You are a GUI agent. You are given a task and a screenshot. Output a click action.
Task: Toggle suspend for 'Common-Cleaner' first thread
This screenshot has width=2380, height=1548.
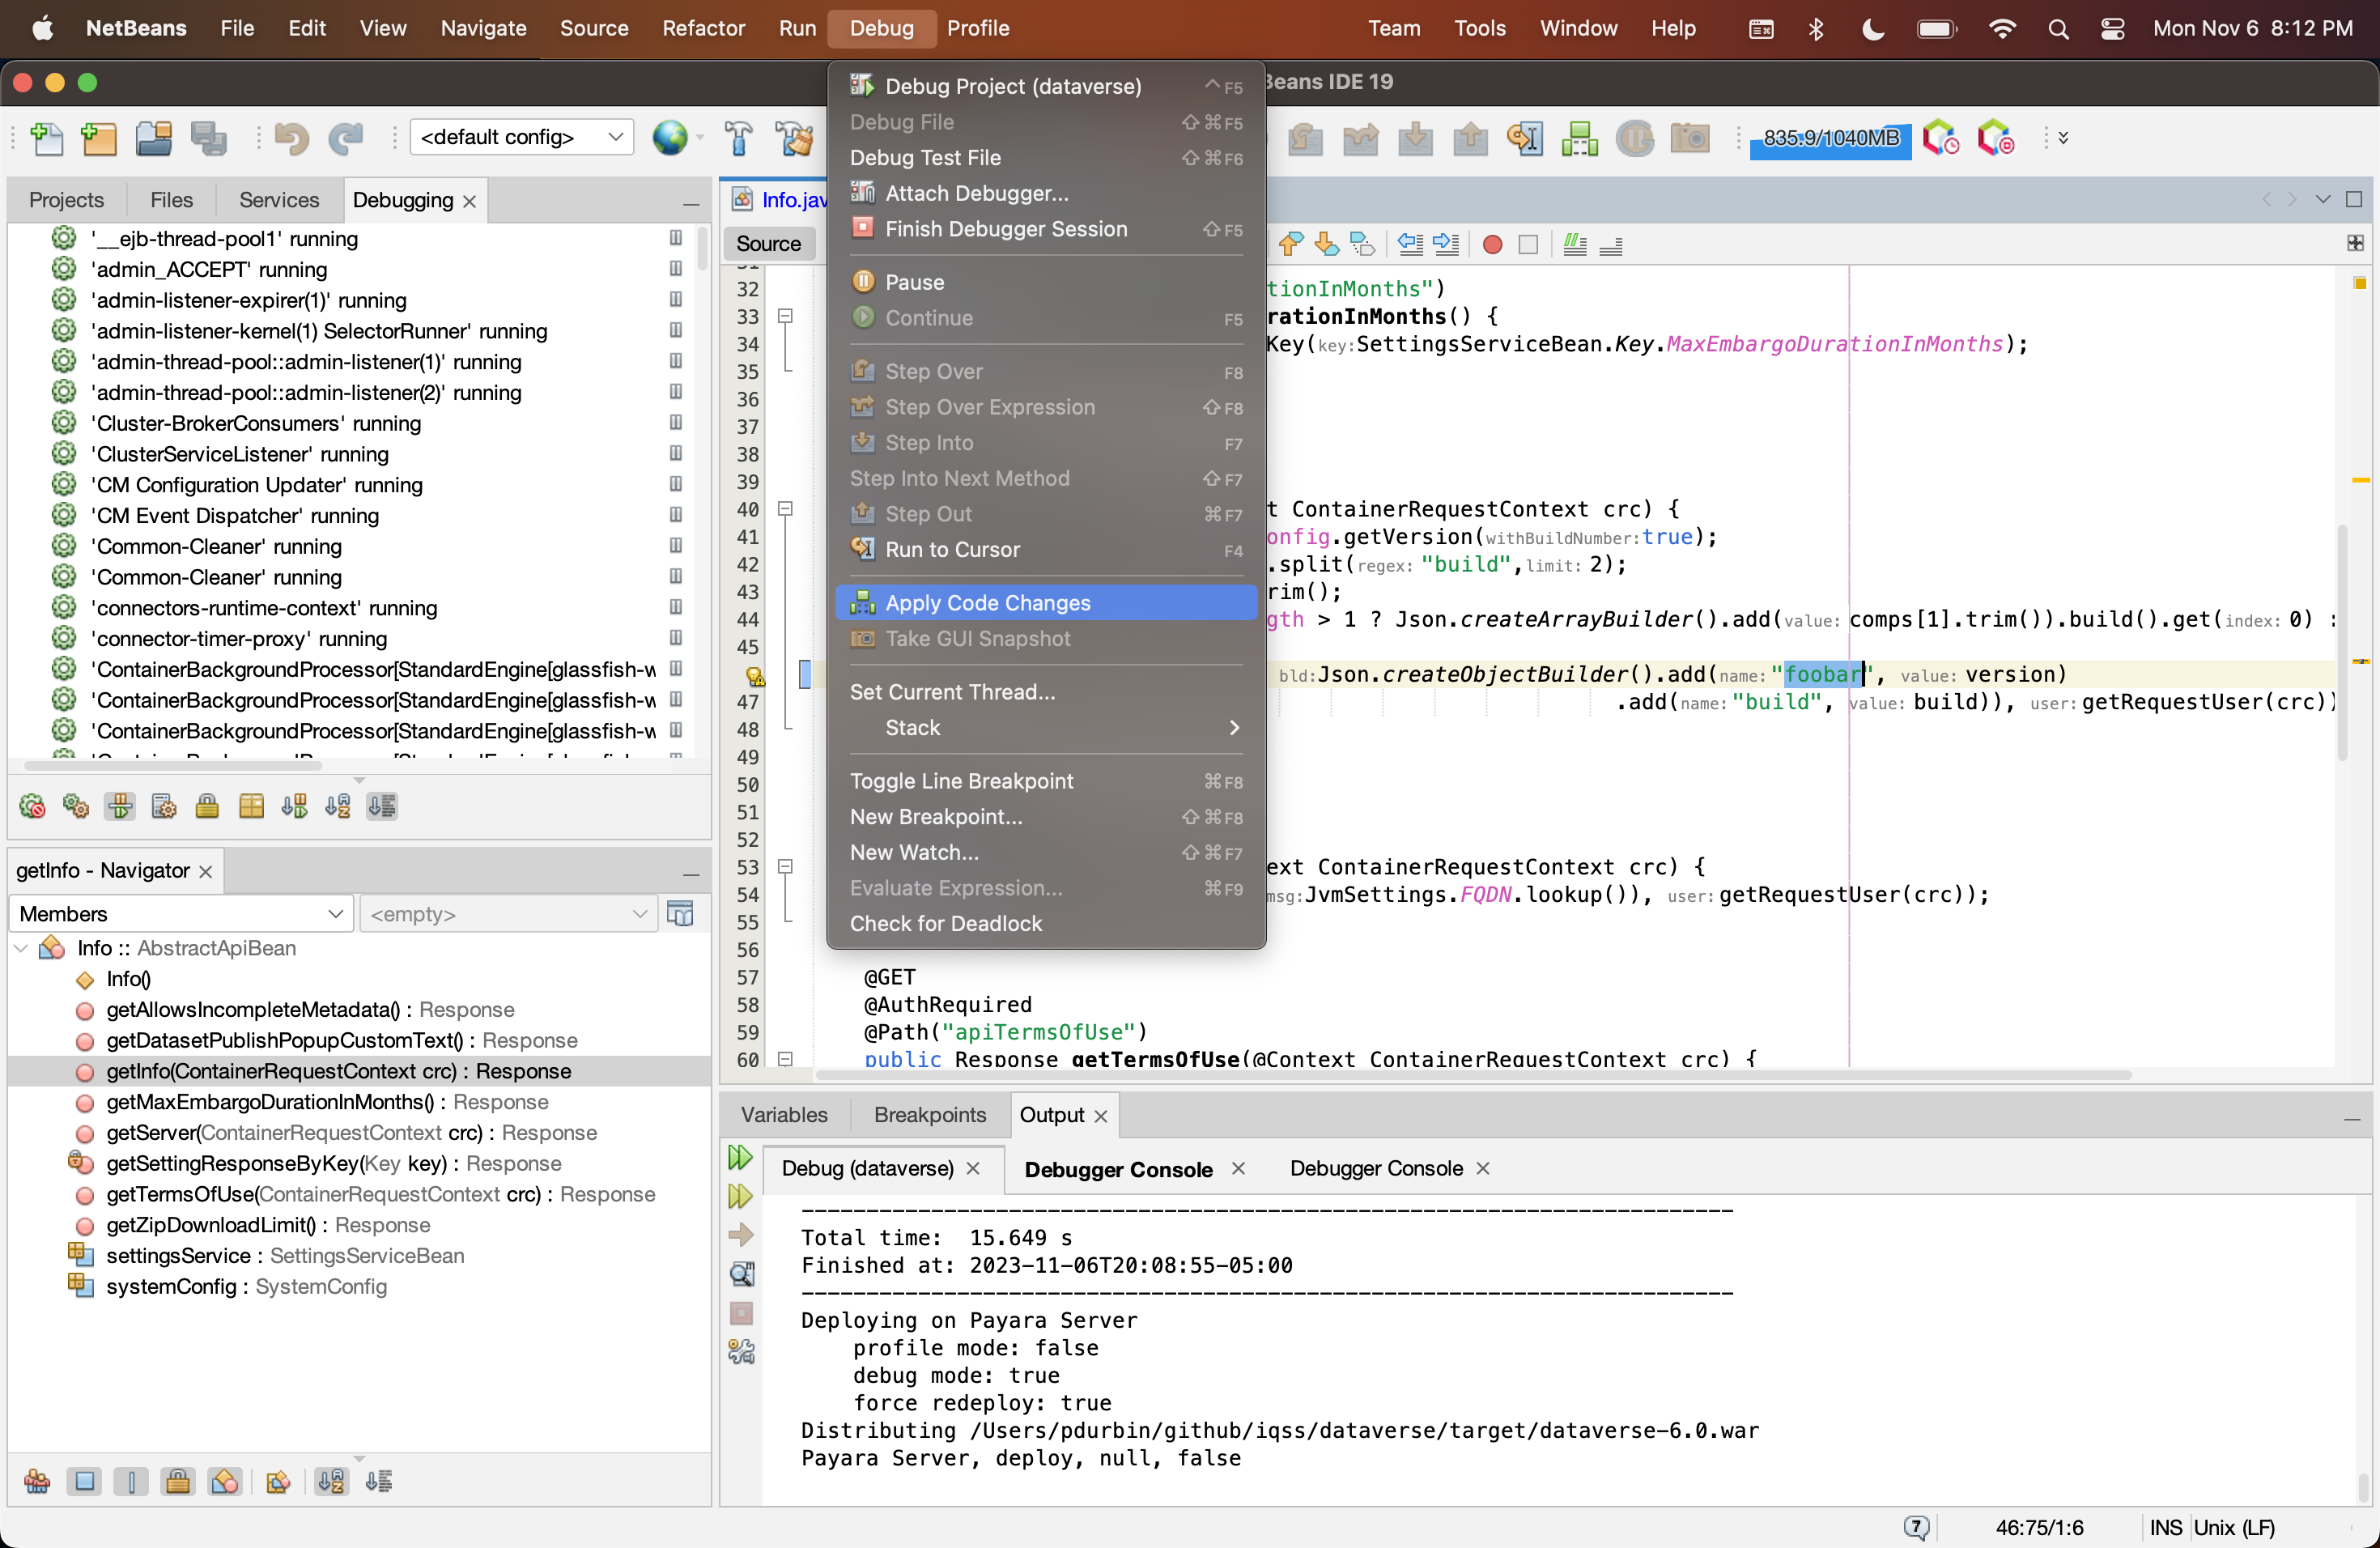pyautogui.click(x=676, y=546)
